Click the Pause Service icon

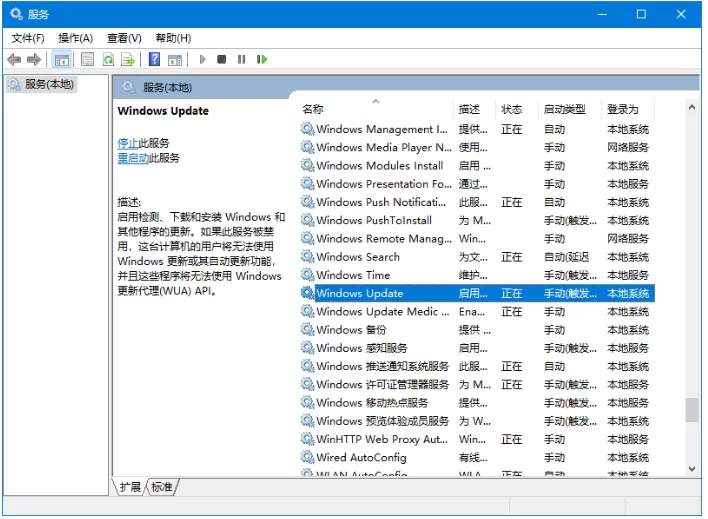tap(242, 59)
